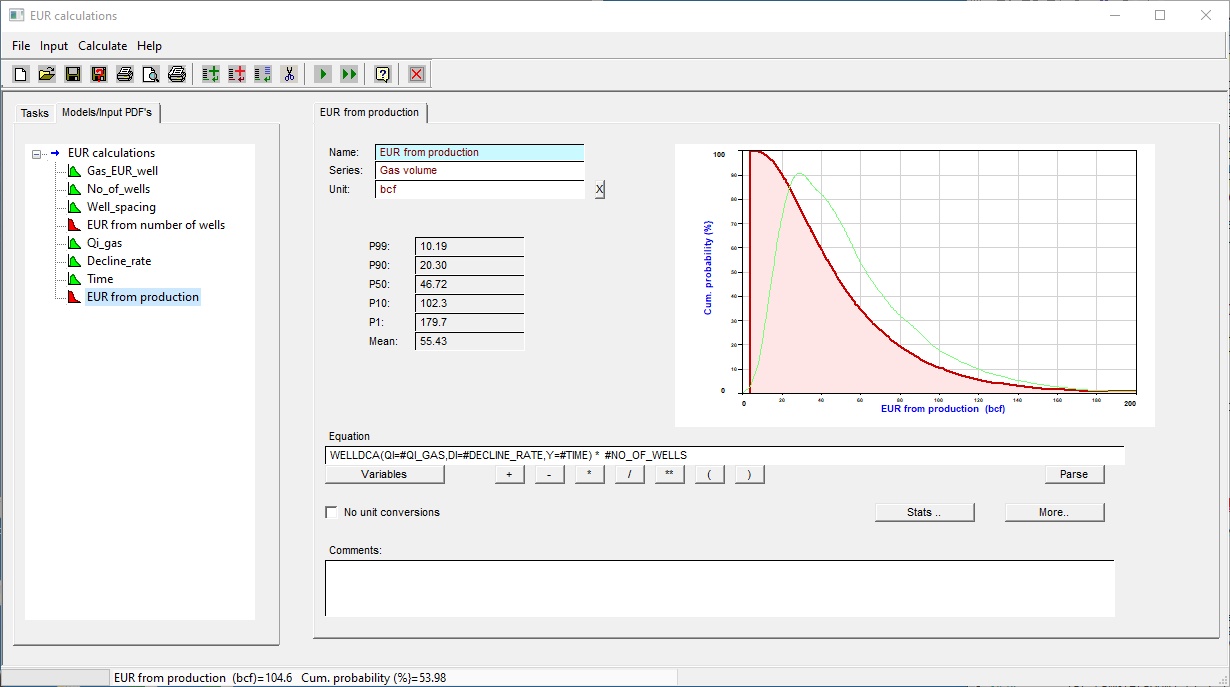Image resolution: width=1230 pixels, height=687 pixels.
Task: Click the Print preview magnifier icon
Action: coord(150,74)
